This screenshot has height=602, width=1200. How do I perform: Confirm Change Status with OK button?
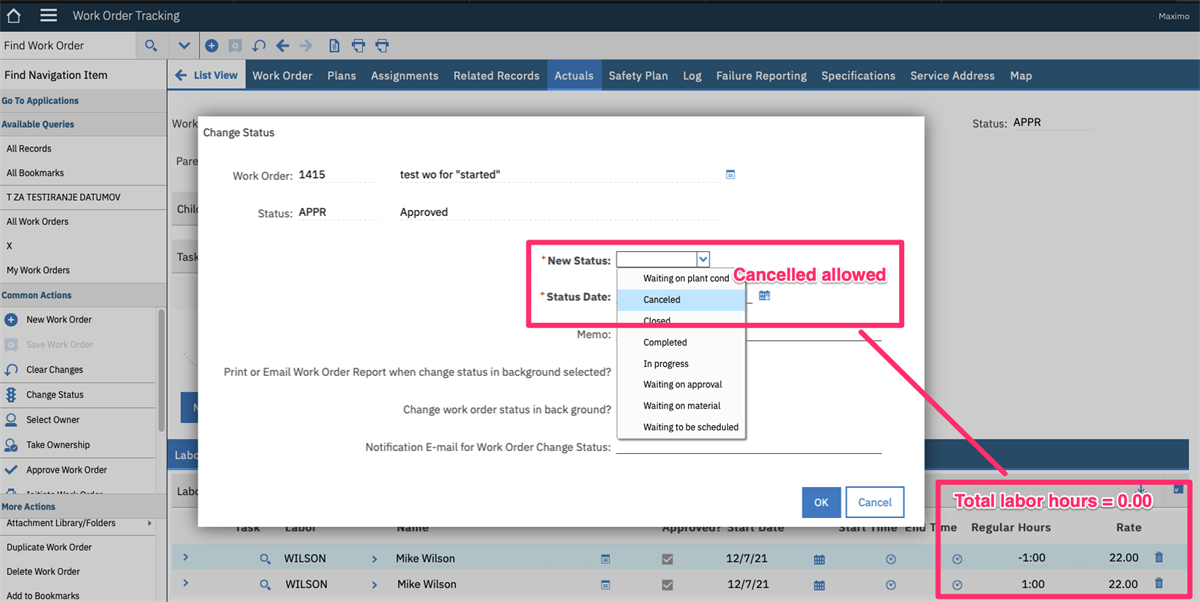click(821, 503)
